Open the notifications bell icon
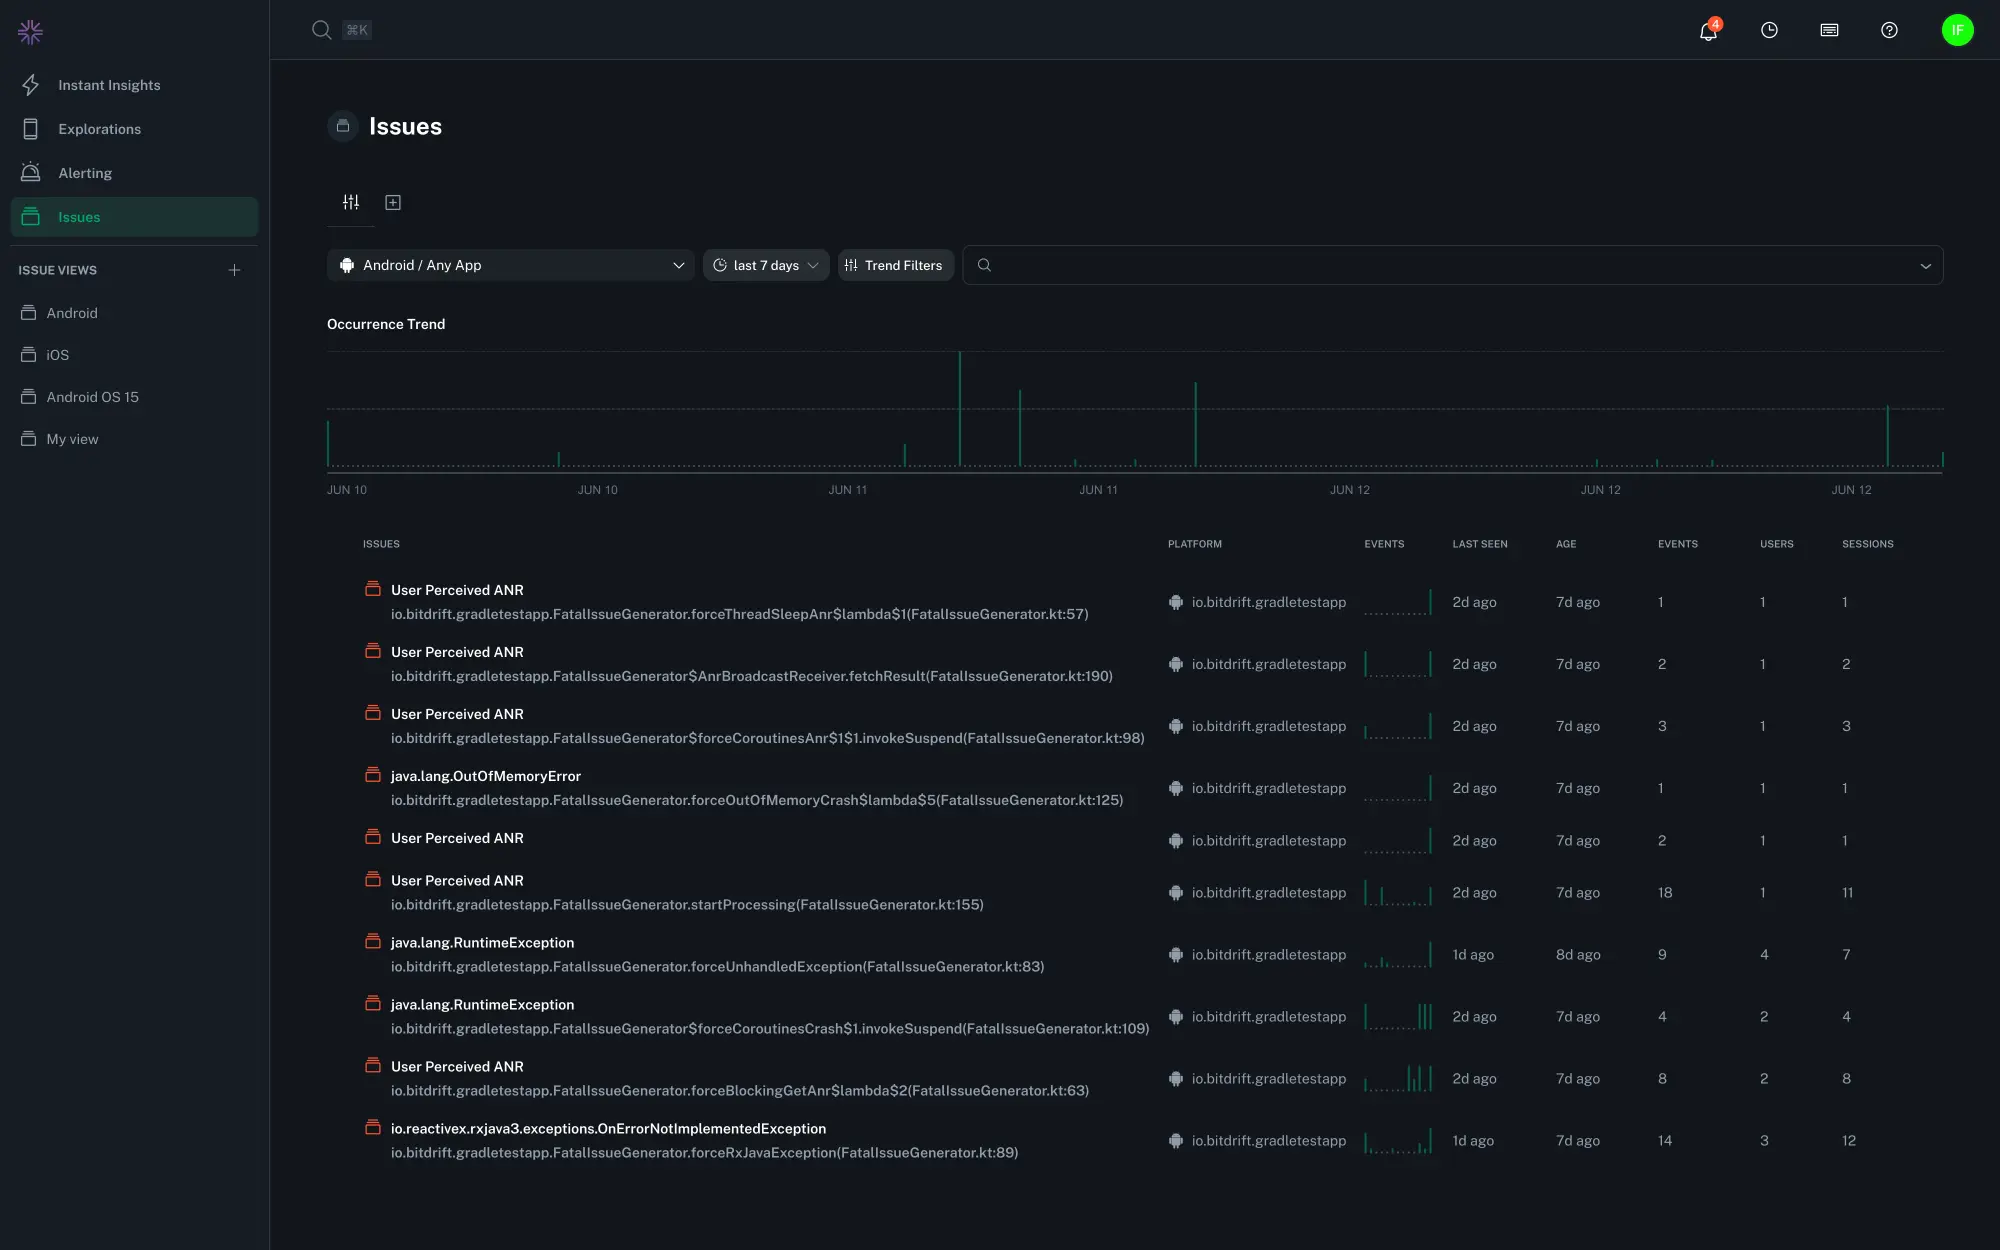The width and height of the screenshot is (2000, 1250). point(1707,31)
